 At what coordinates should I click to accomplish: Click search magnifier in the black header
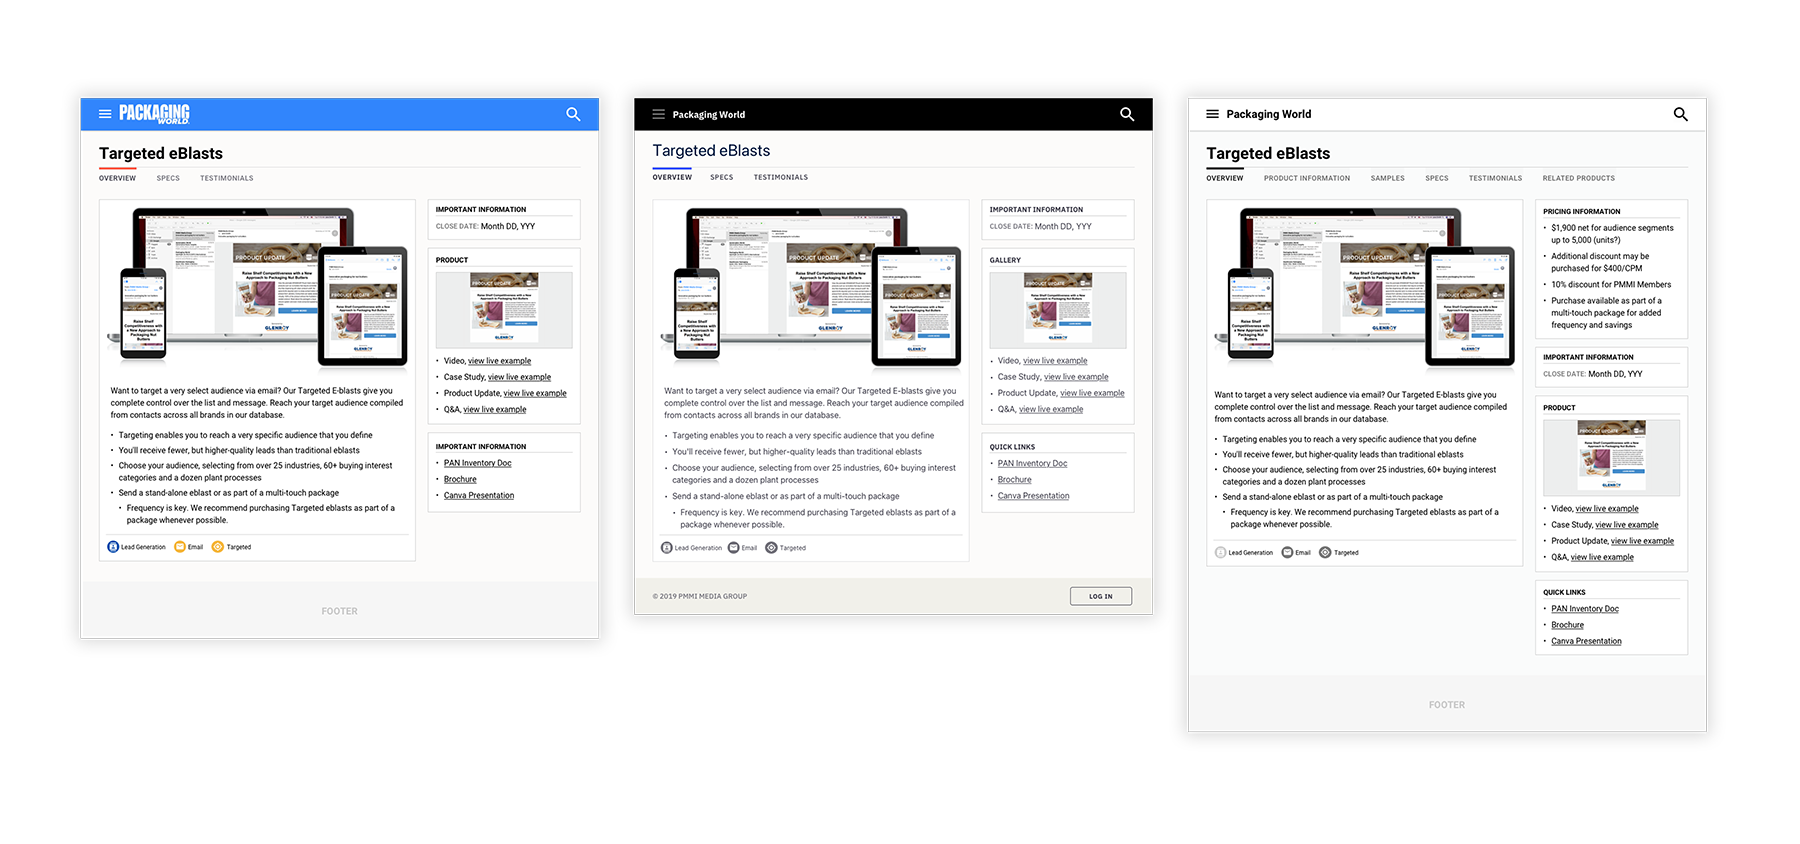(x=1127, y=114)
